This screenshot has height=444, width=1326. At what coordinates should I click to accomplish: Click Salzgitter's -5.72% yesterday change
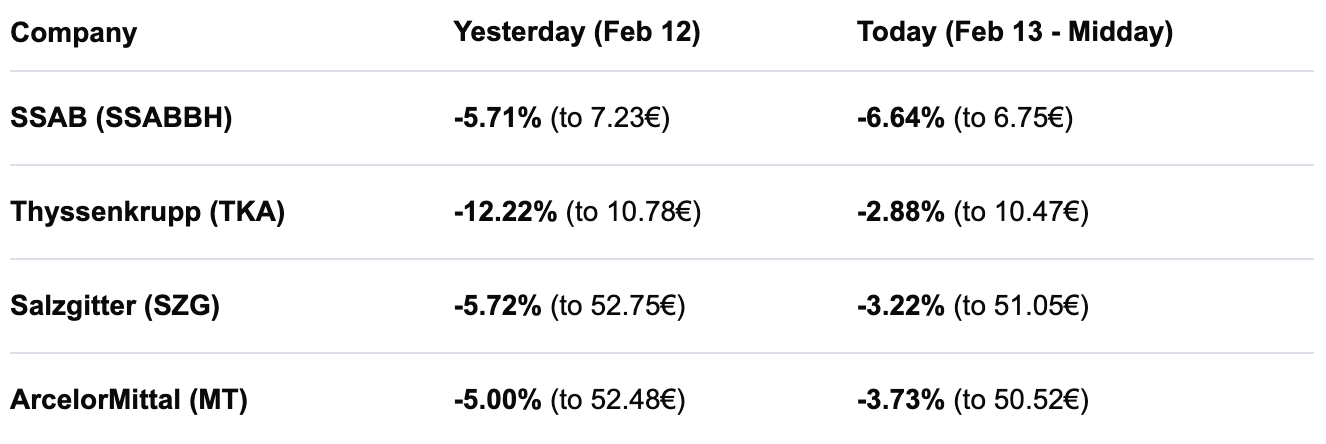point(498,307)
